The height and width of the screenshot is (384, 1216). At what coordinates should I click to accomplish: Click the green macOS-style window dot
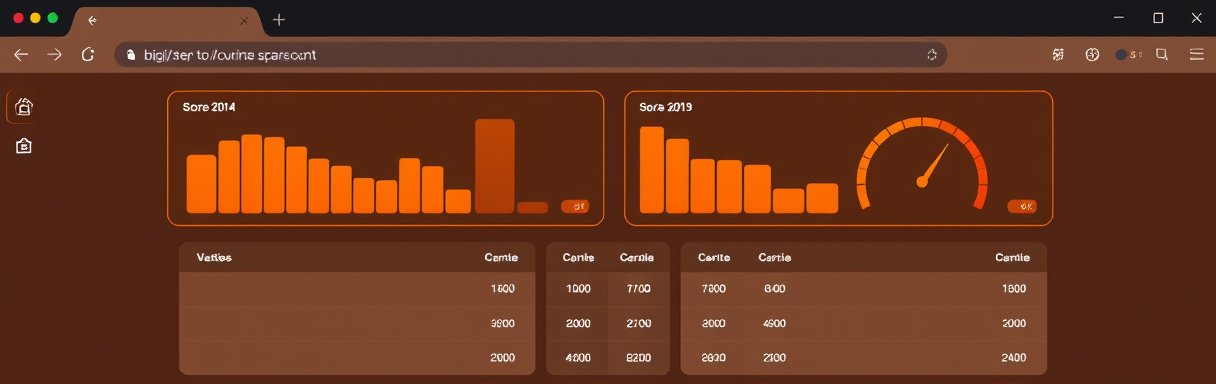tap(52, 18)
